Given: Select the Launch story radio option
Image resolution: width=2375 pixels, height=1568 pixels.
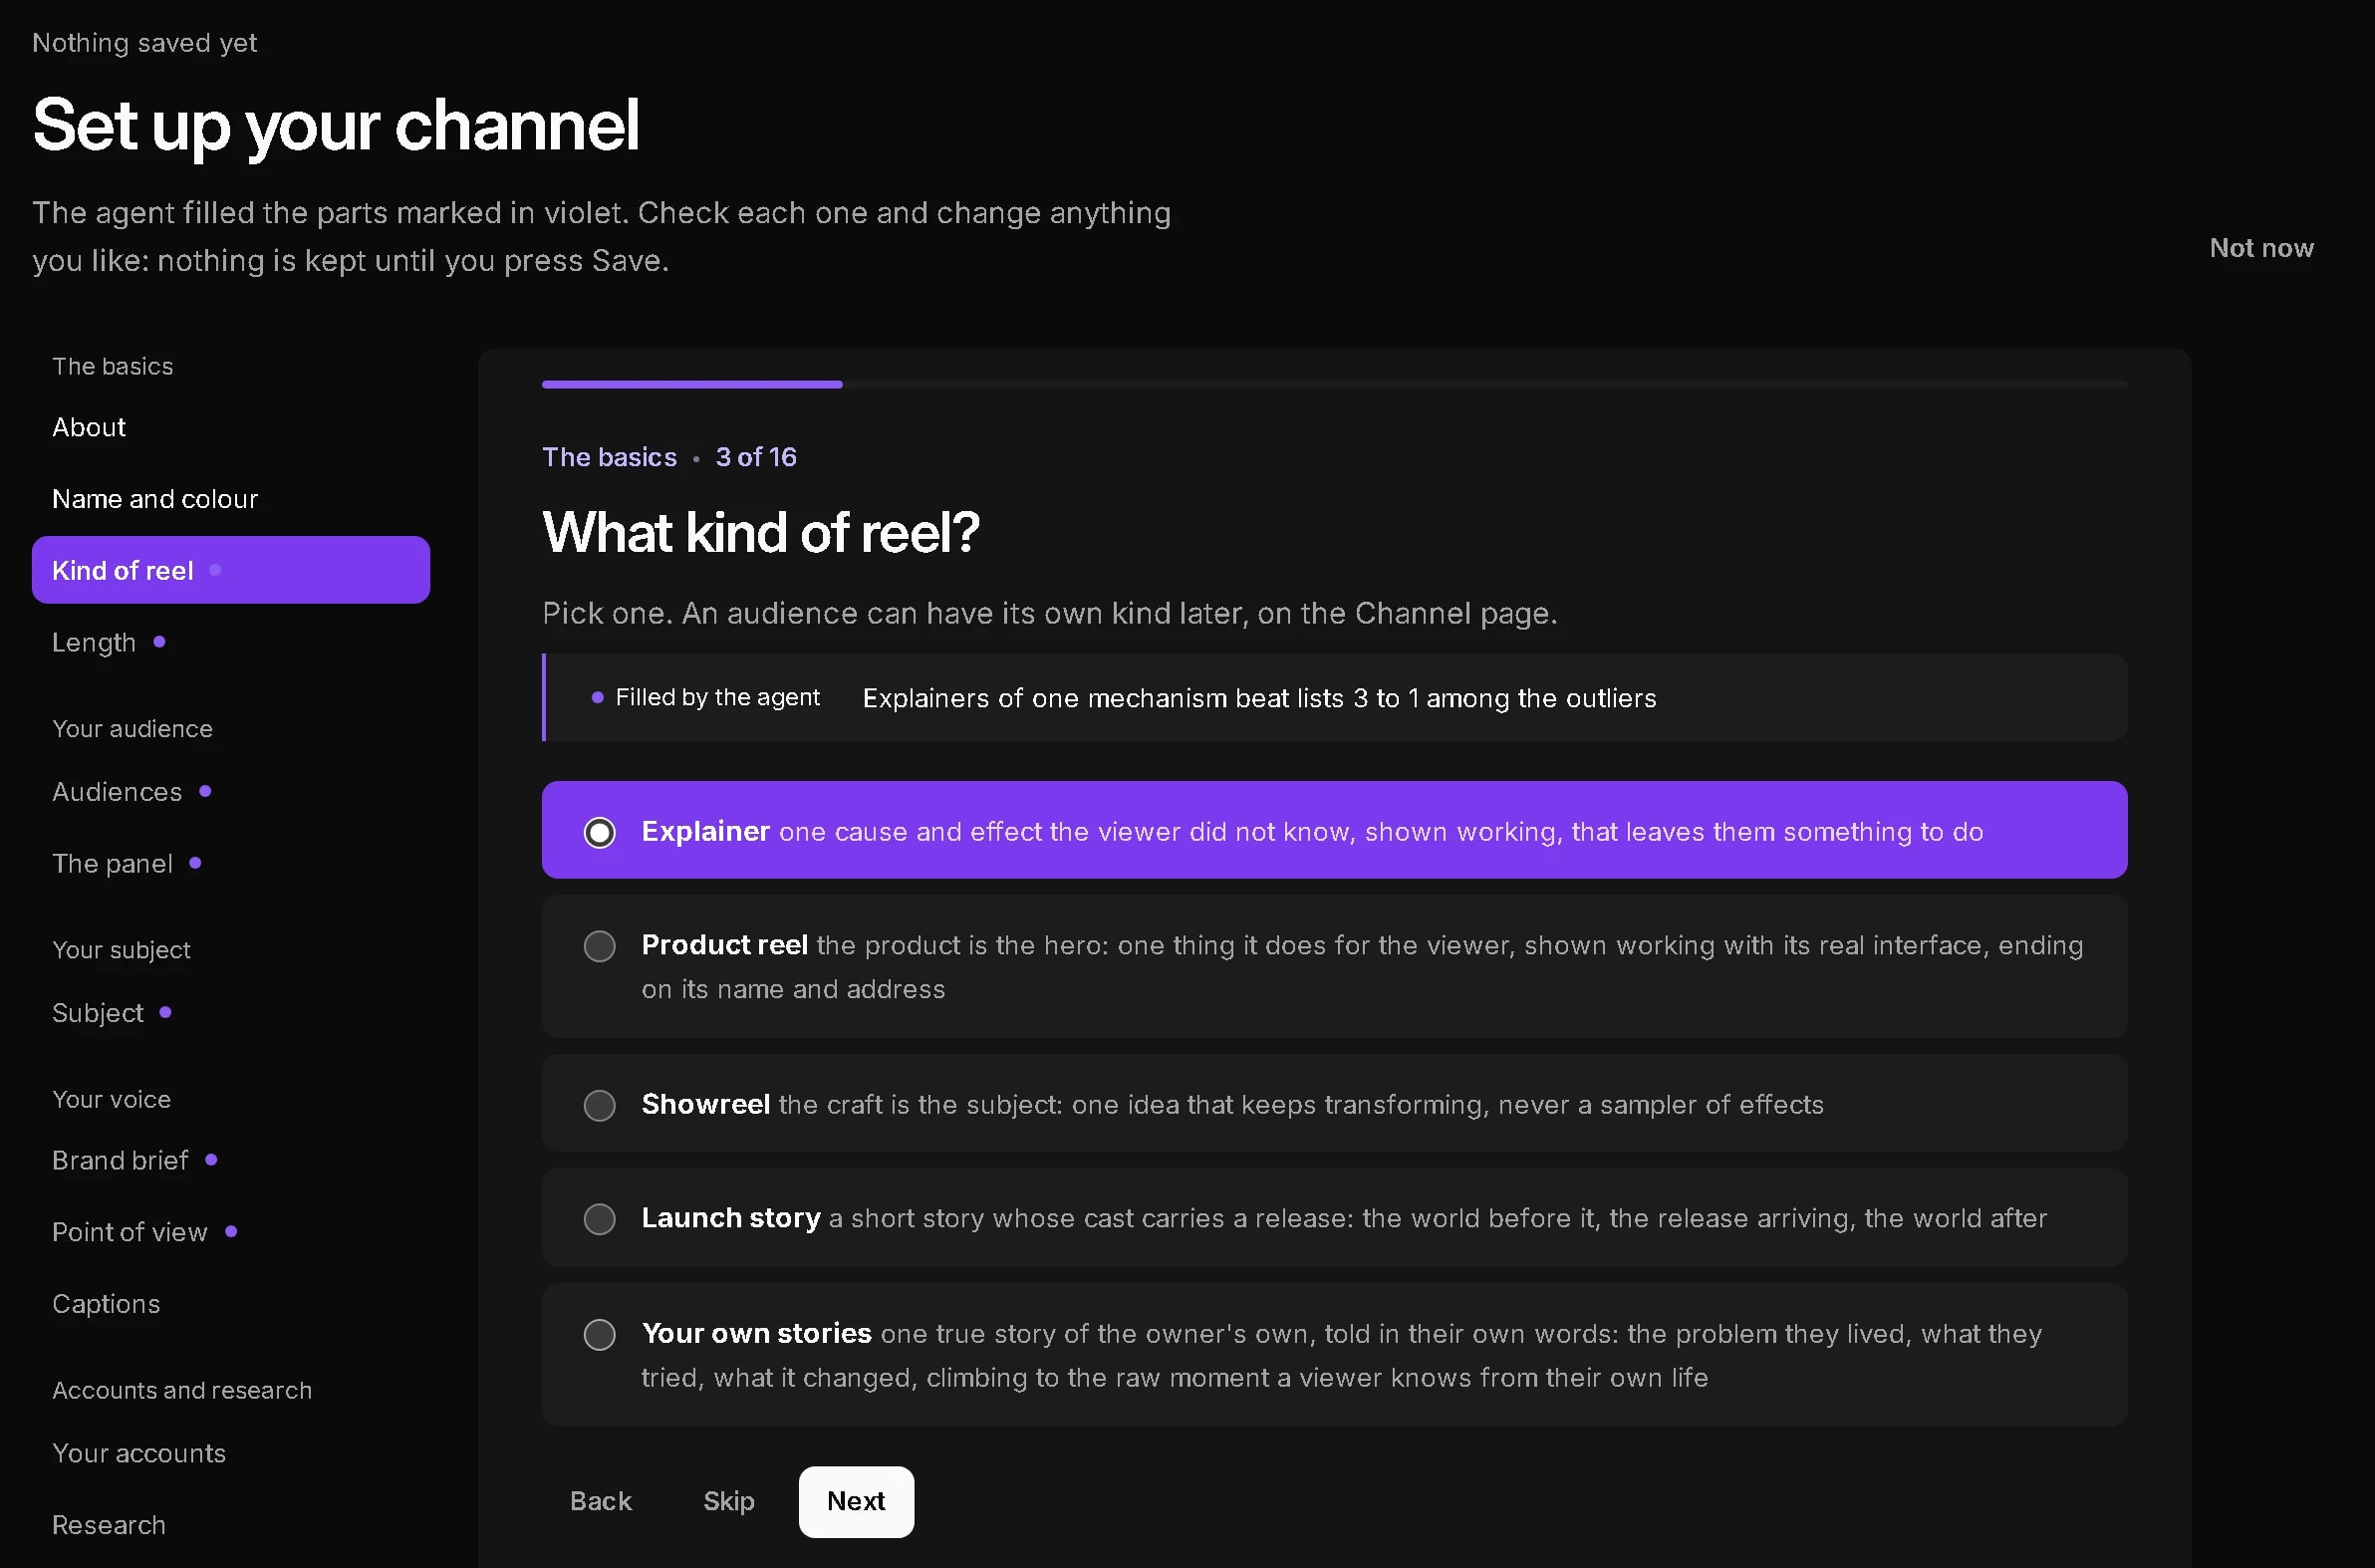Looking at the screenshot, I should click(1334, 1217).
